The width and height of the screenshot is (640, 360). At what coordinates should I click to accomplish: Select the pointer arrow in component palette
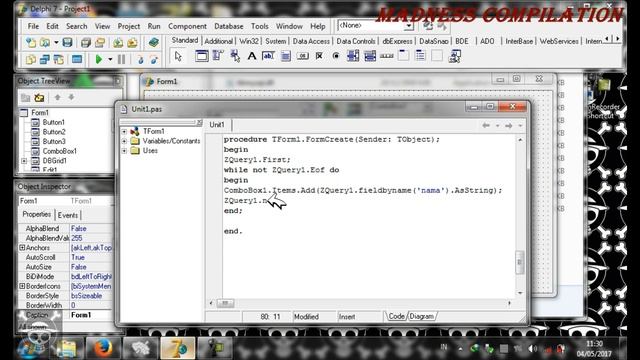click(178, 56)
